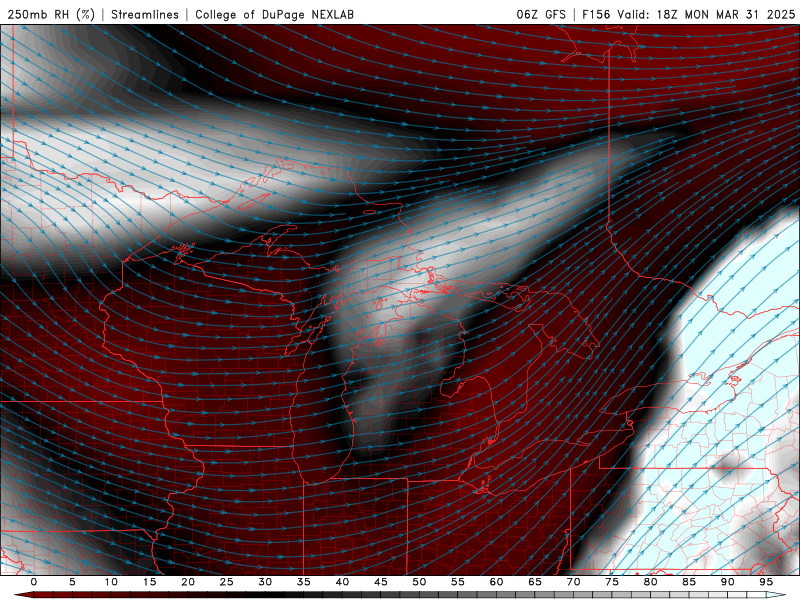The image size is (800, 600).
Task: Click the colorbar label '20'
Action: pos(188,582)
